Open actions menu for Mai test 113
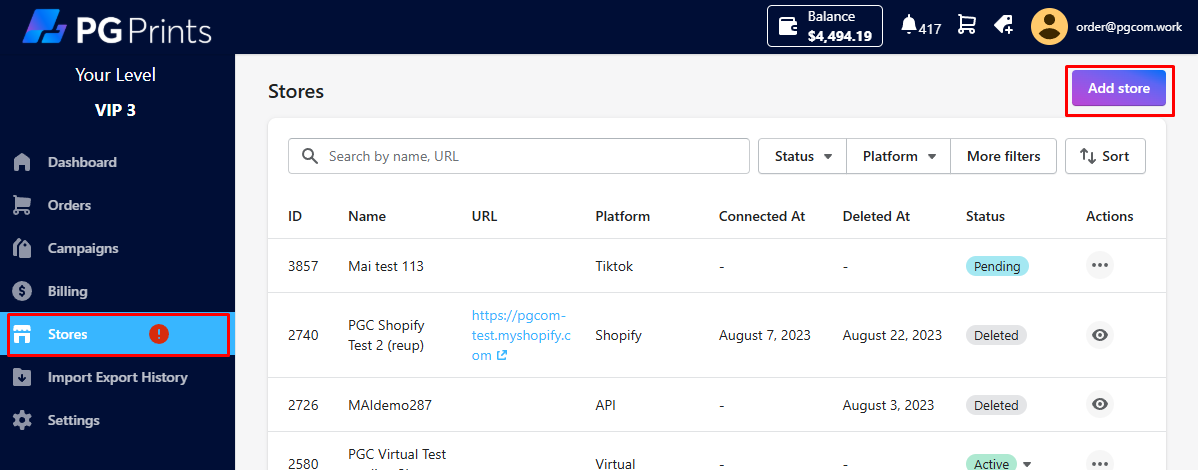The height and width of the screenshot is (470, 1198). click(x=1100, y=266)
